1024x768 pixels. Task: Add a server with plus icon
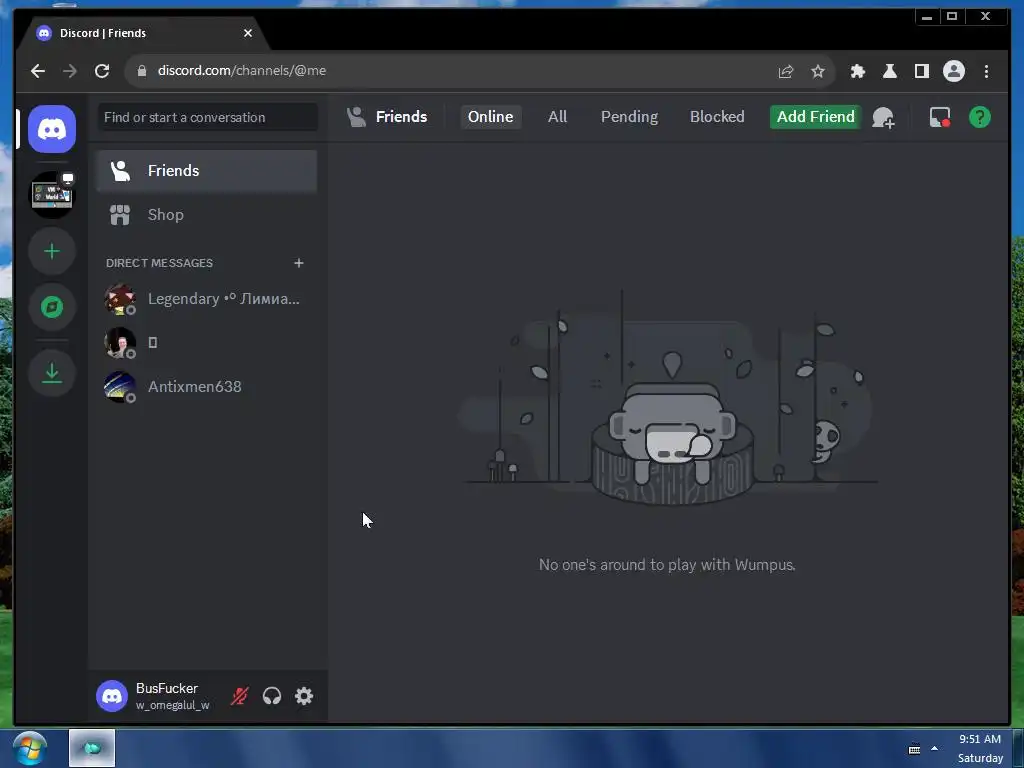pos(52,251)
